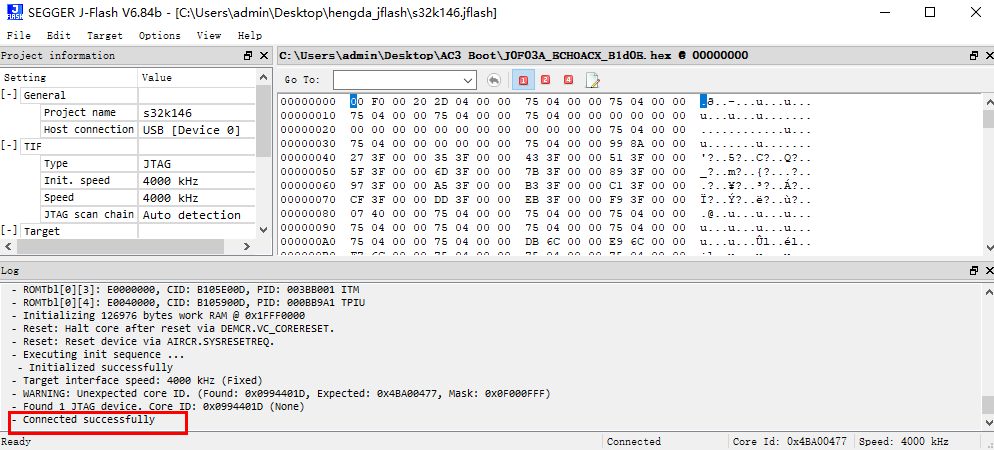994x450 pixels.
Task: Click hex view scroll down arrow
Action: [x=988, y=248]
